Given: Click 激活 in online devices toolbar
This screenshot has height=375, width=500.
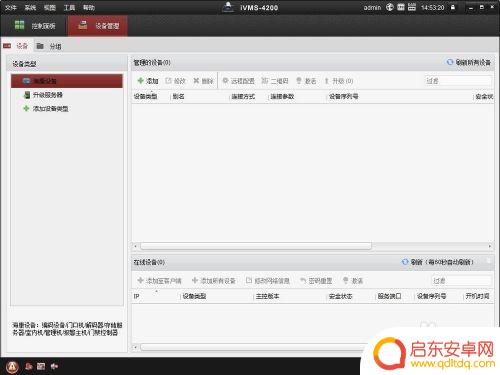Looking at the screenshot, I should tap(353, 281).
